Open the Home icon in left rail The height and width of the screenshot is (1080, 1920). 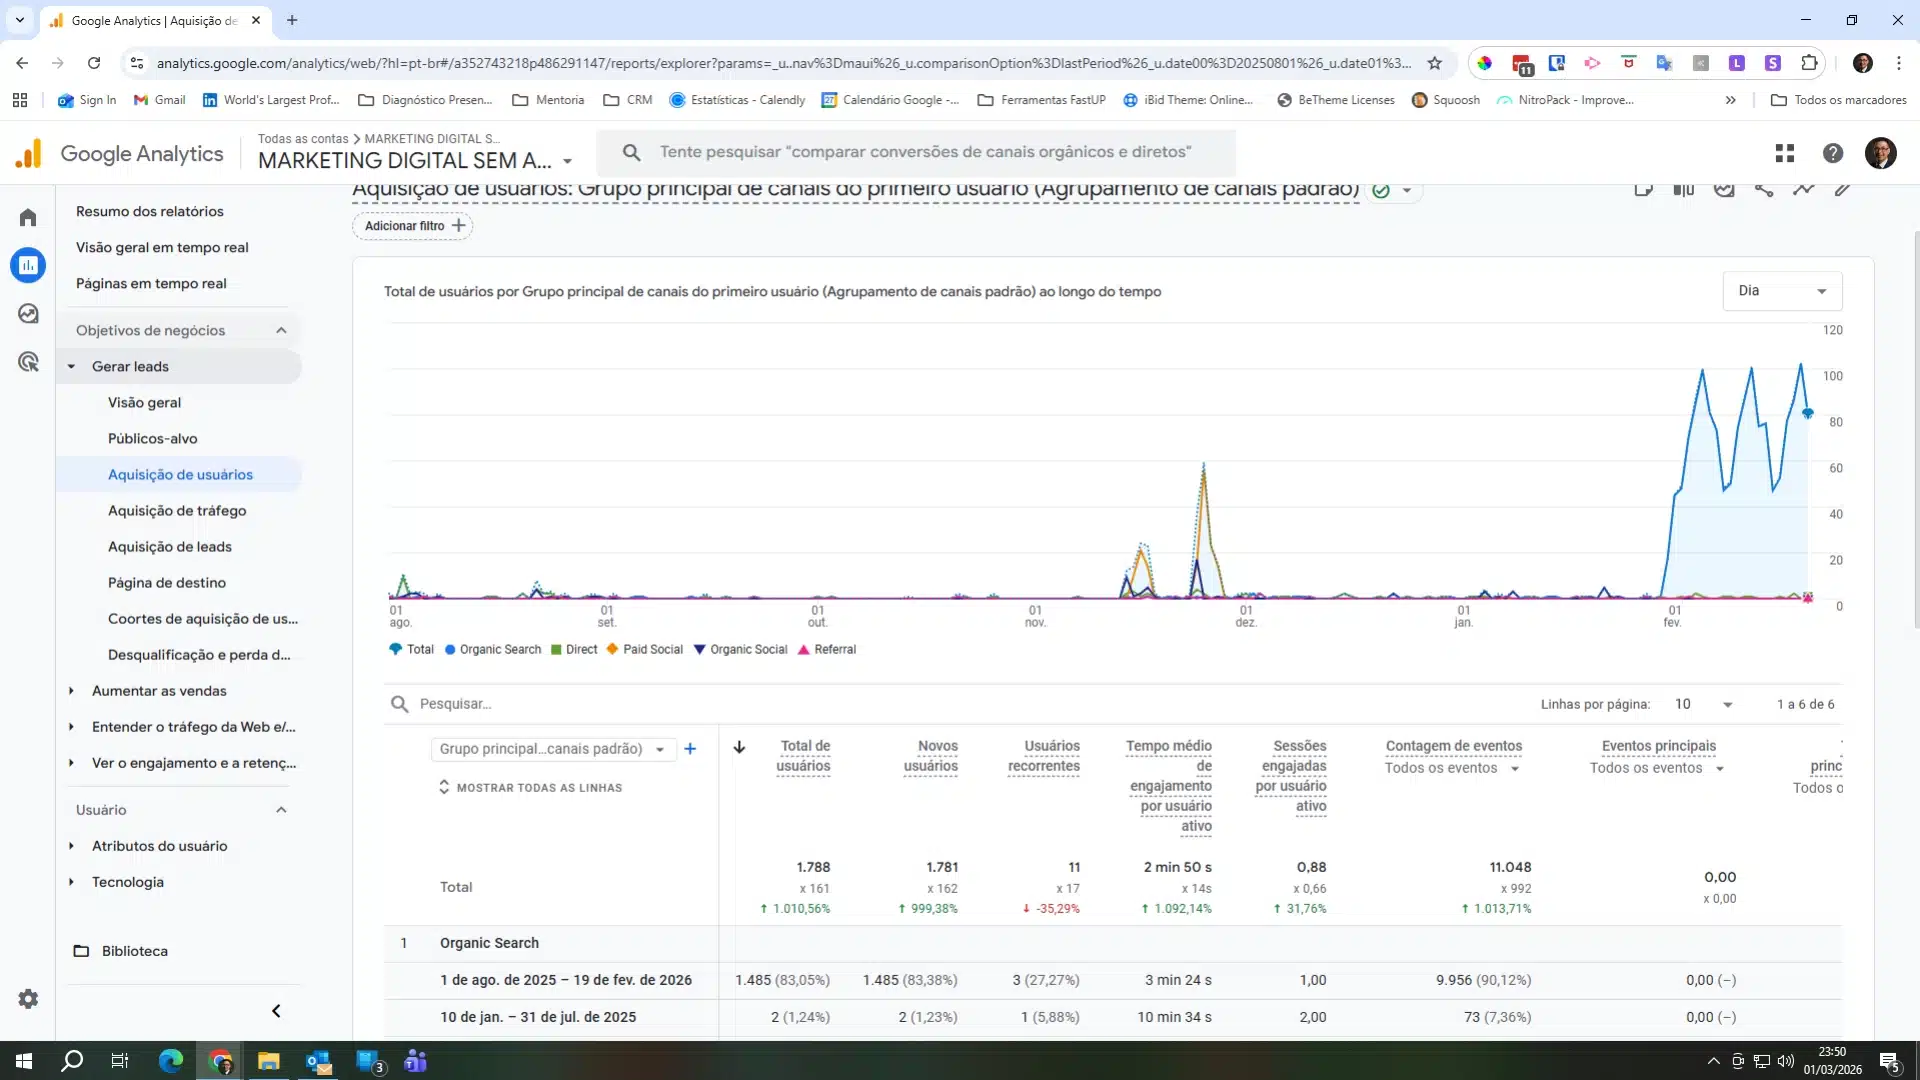(28, 218)
